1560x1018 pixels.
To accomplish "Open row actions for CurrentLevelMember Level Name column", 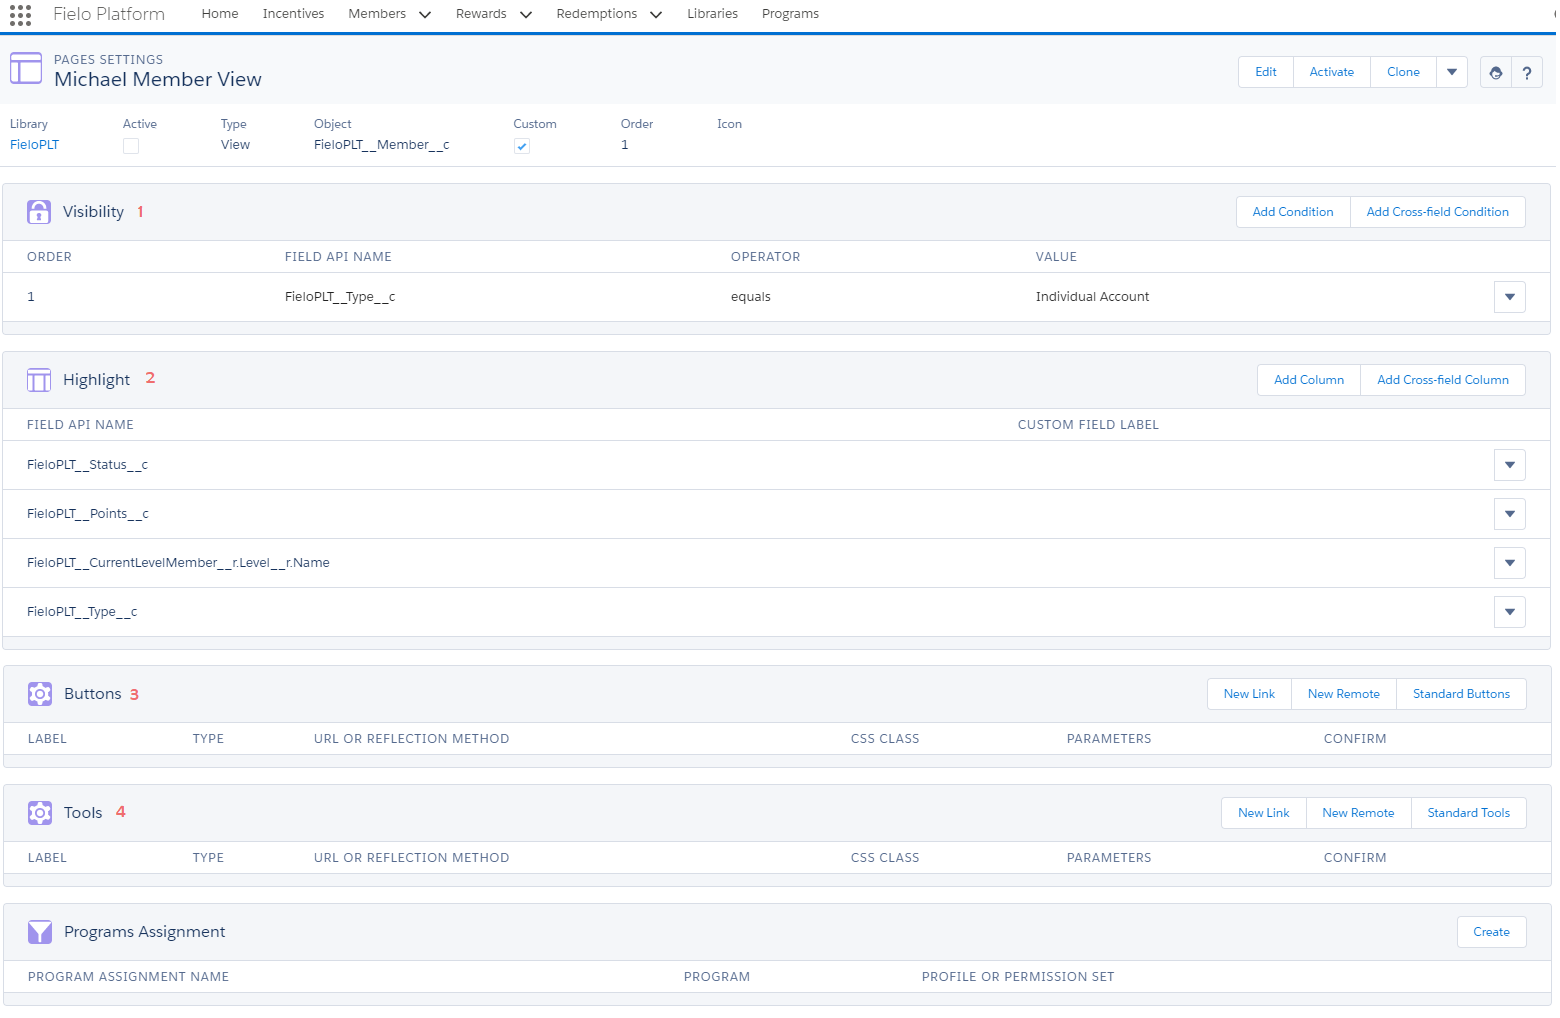I will [x=1510, y=563].
